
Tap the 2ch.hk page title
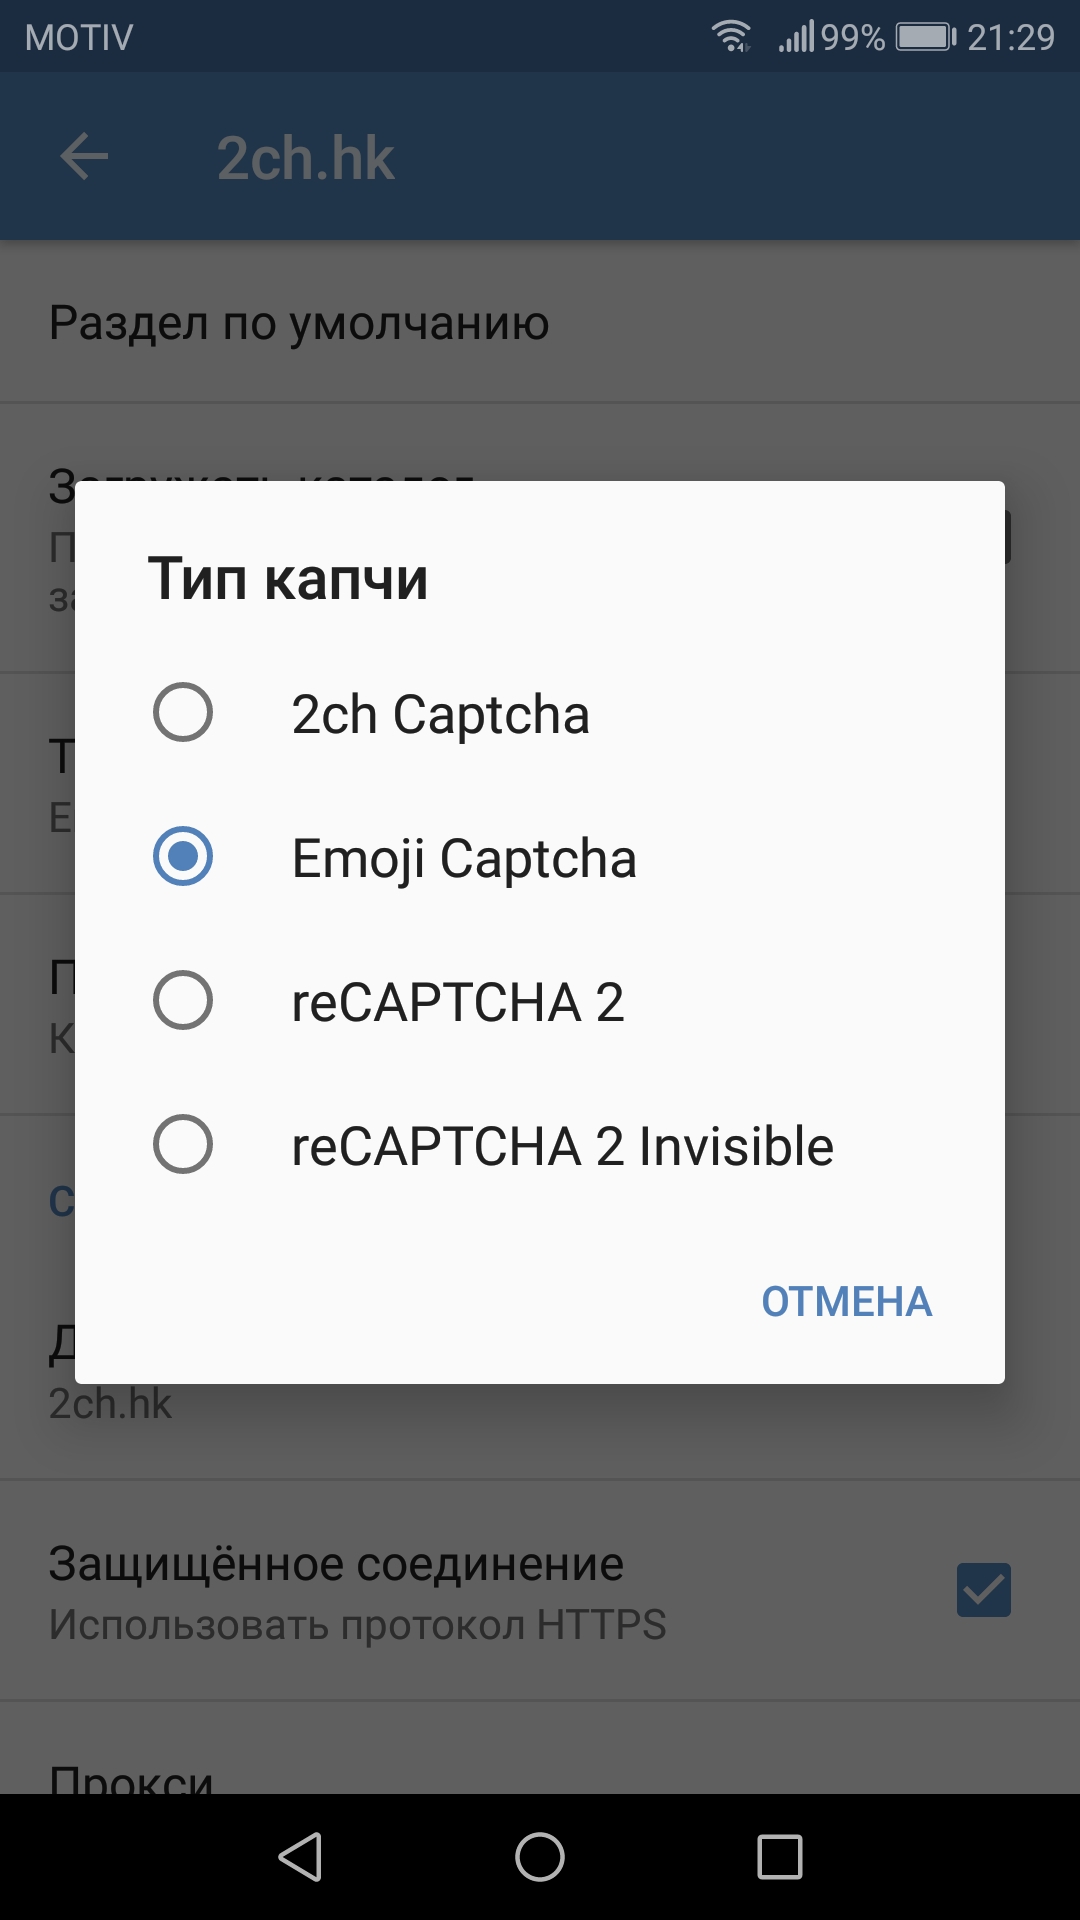[x=306, y=158]
